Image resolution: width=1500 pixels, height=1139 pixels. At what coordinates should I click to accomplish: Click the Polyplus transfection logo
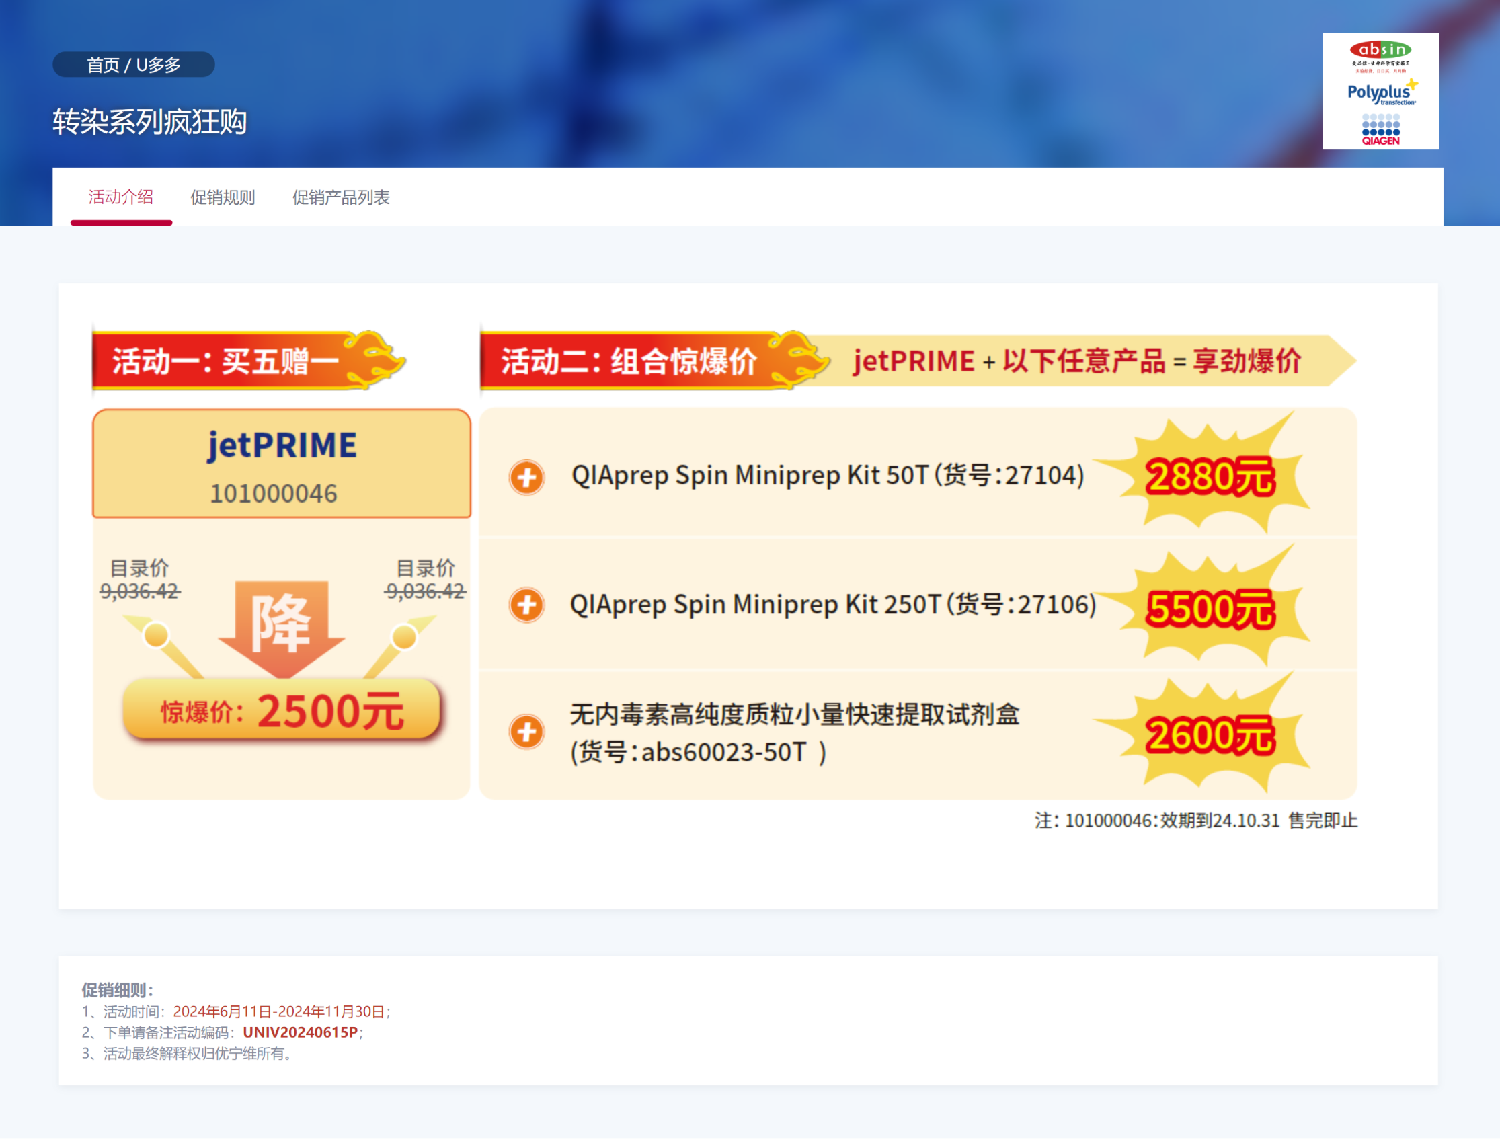(x=1382, y=93)
